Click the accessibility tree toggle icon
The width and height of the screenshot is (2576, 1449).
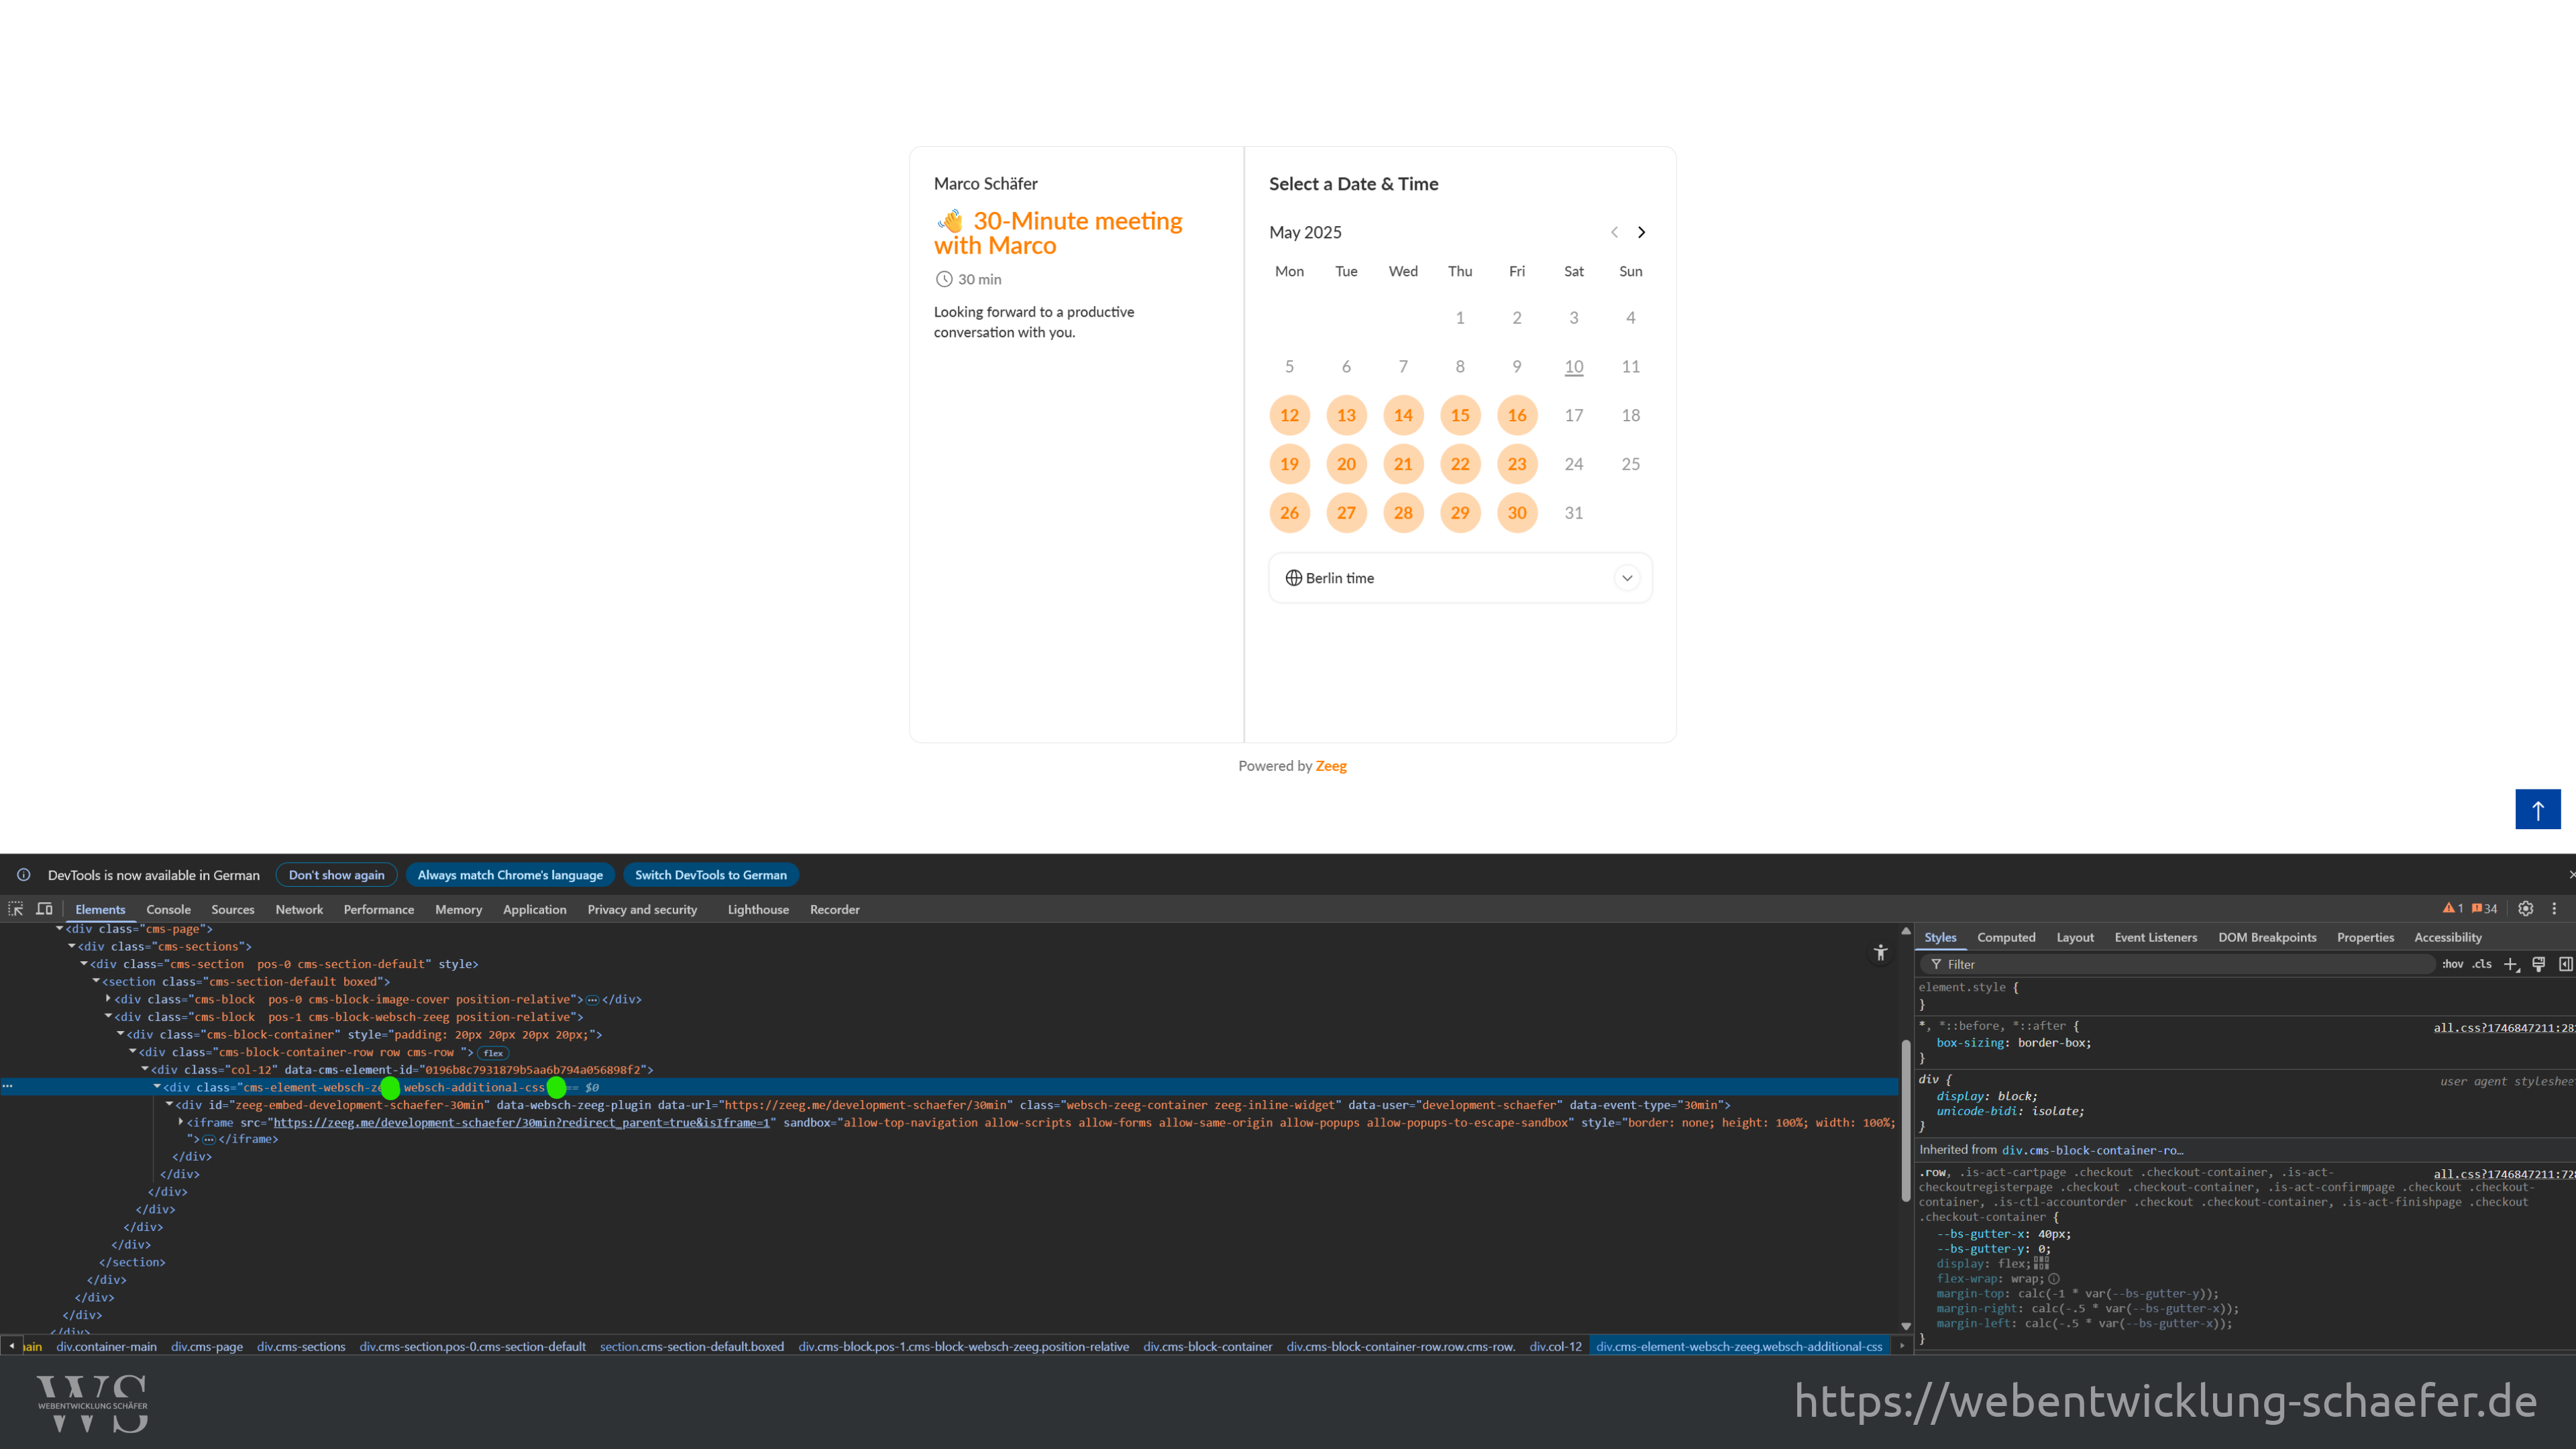[x=1880, y=953]
